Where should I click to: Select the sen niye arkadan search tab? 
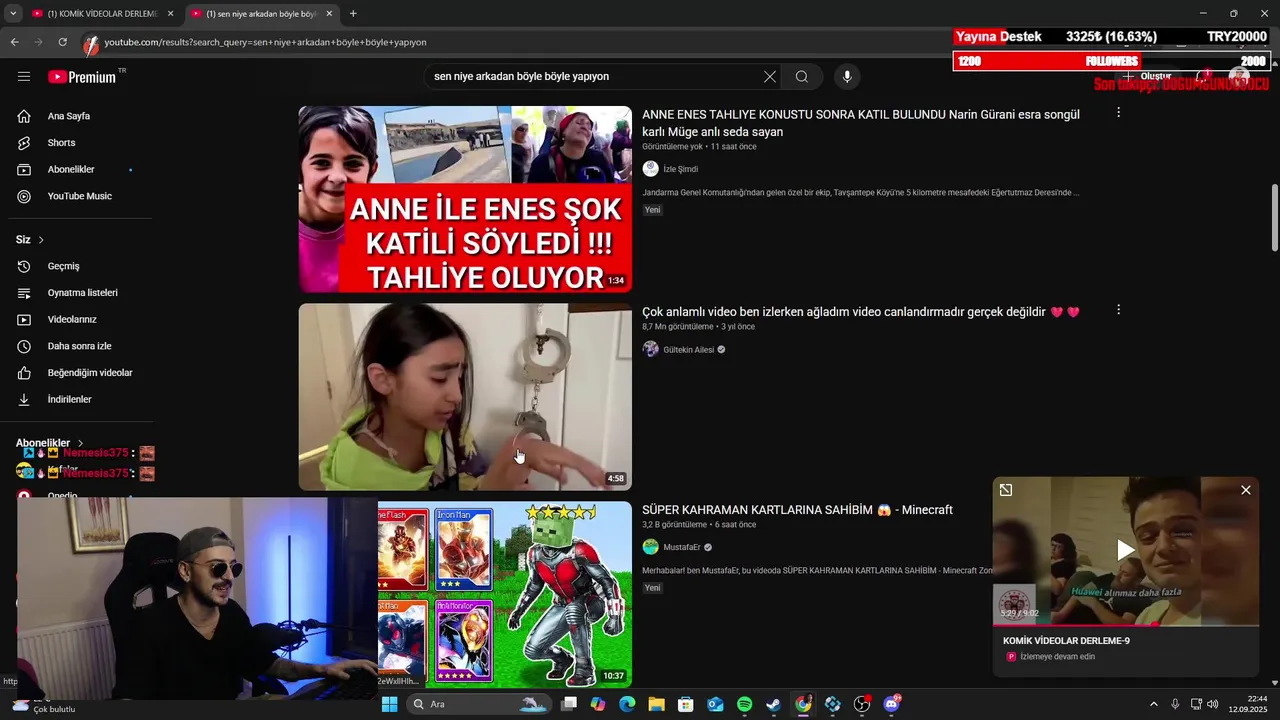coord(262,14)
